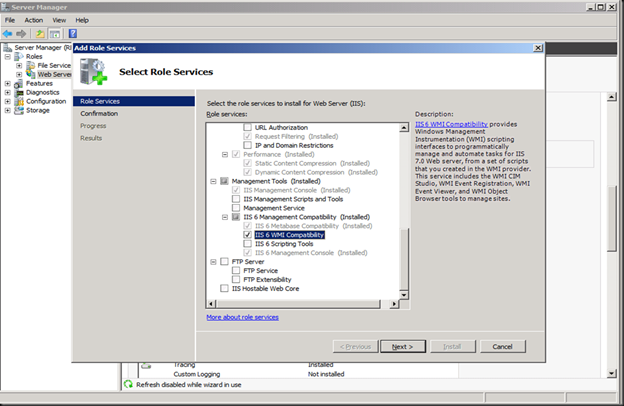Collapse IIS 6 Management Compatibility node

[225, 217]
